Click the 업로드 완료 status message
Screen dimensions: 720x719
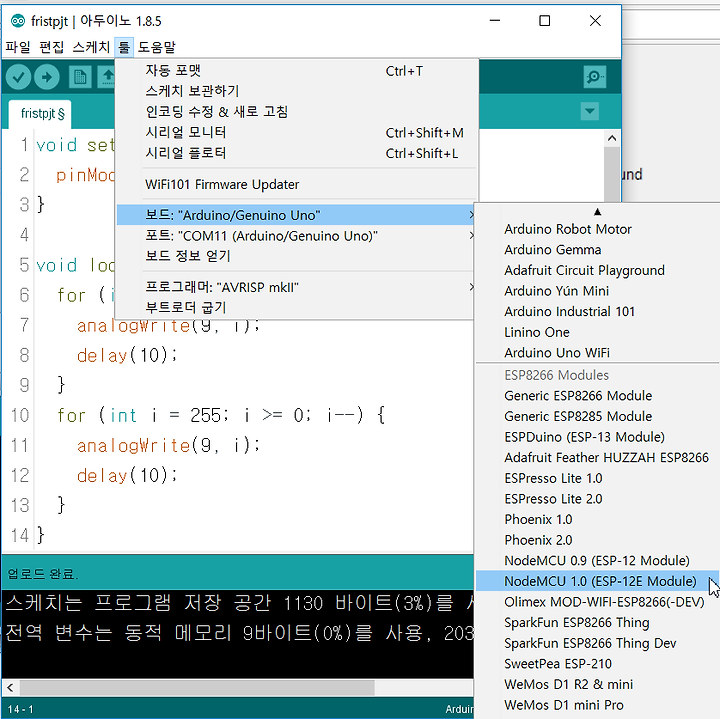pyautogui.click(x=43, y=573)
